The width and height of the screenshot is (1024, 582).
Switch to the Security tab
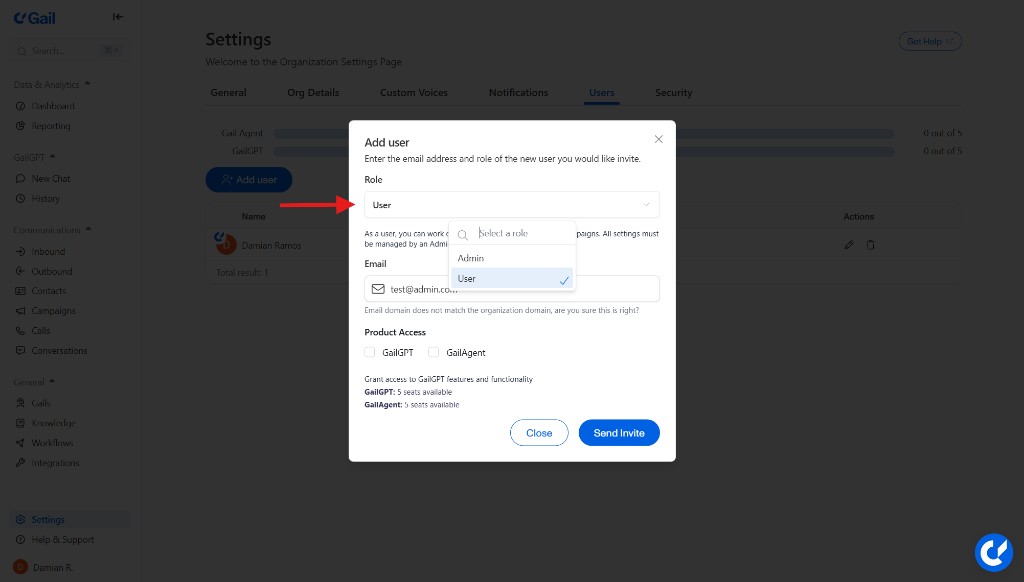click(673, 93)
